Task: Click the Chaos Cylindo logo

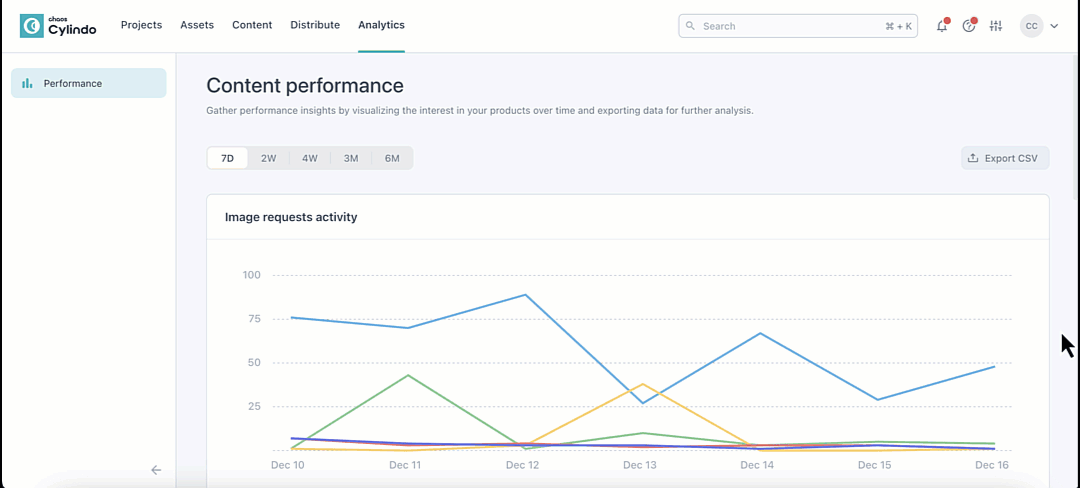Action: pos(58,26)
